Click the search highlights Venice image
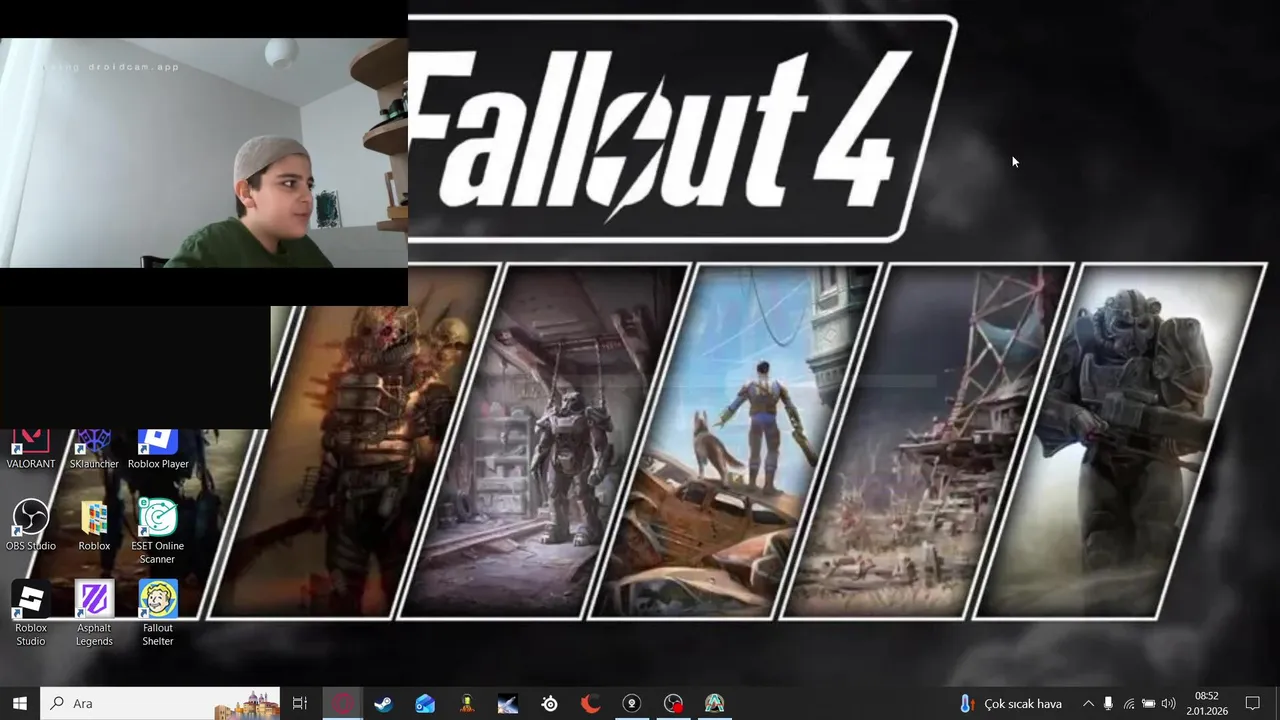Image resolution: width=1280 pixels, height=720 pixels. coord(247,704)
